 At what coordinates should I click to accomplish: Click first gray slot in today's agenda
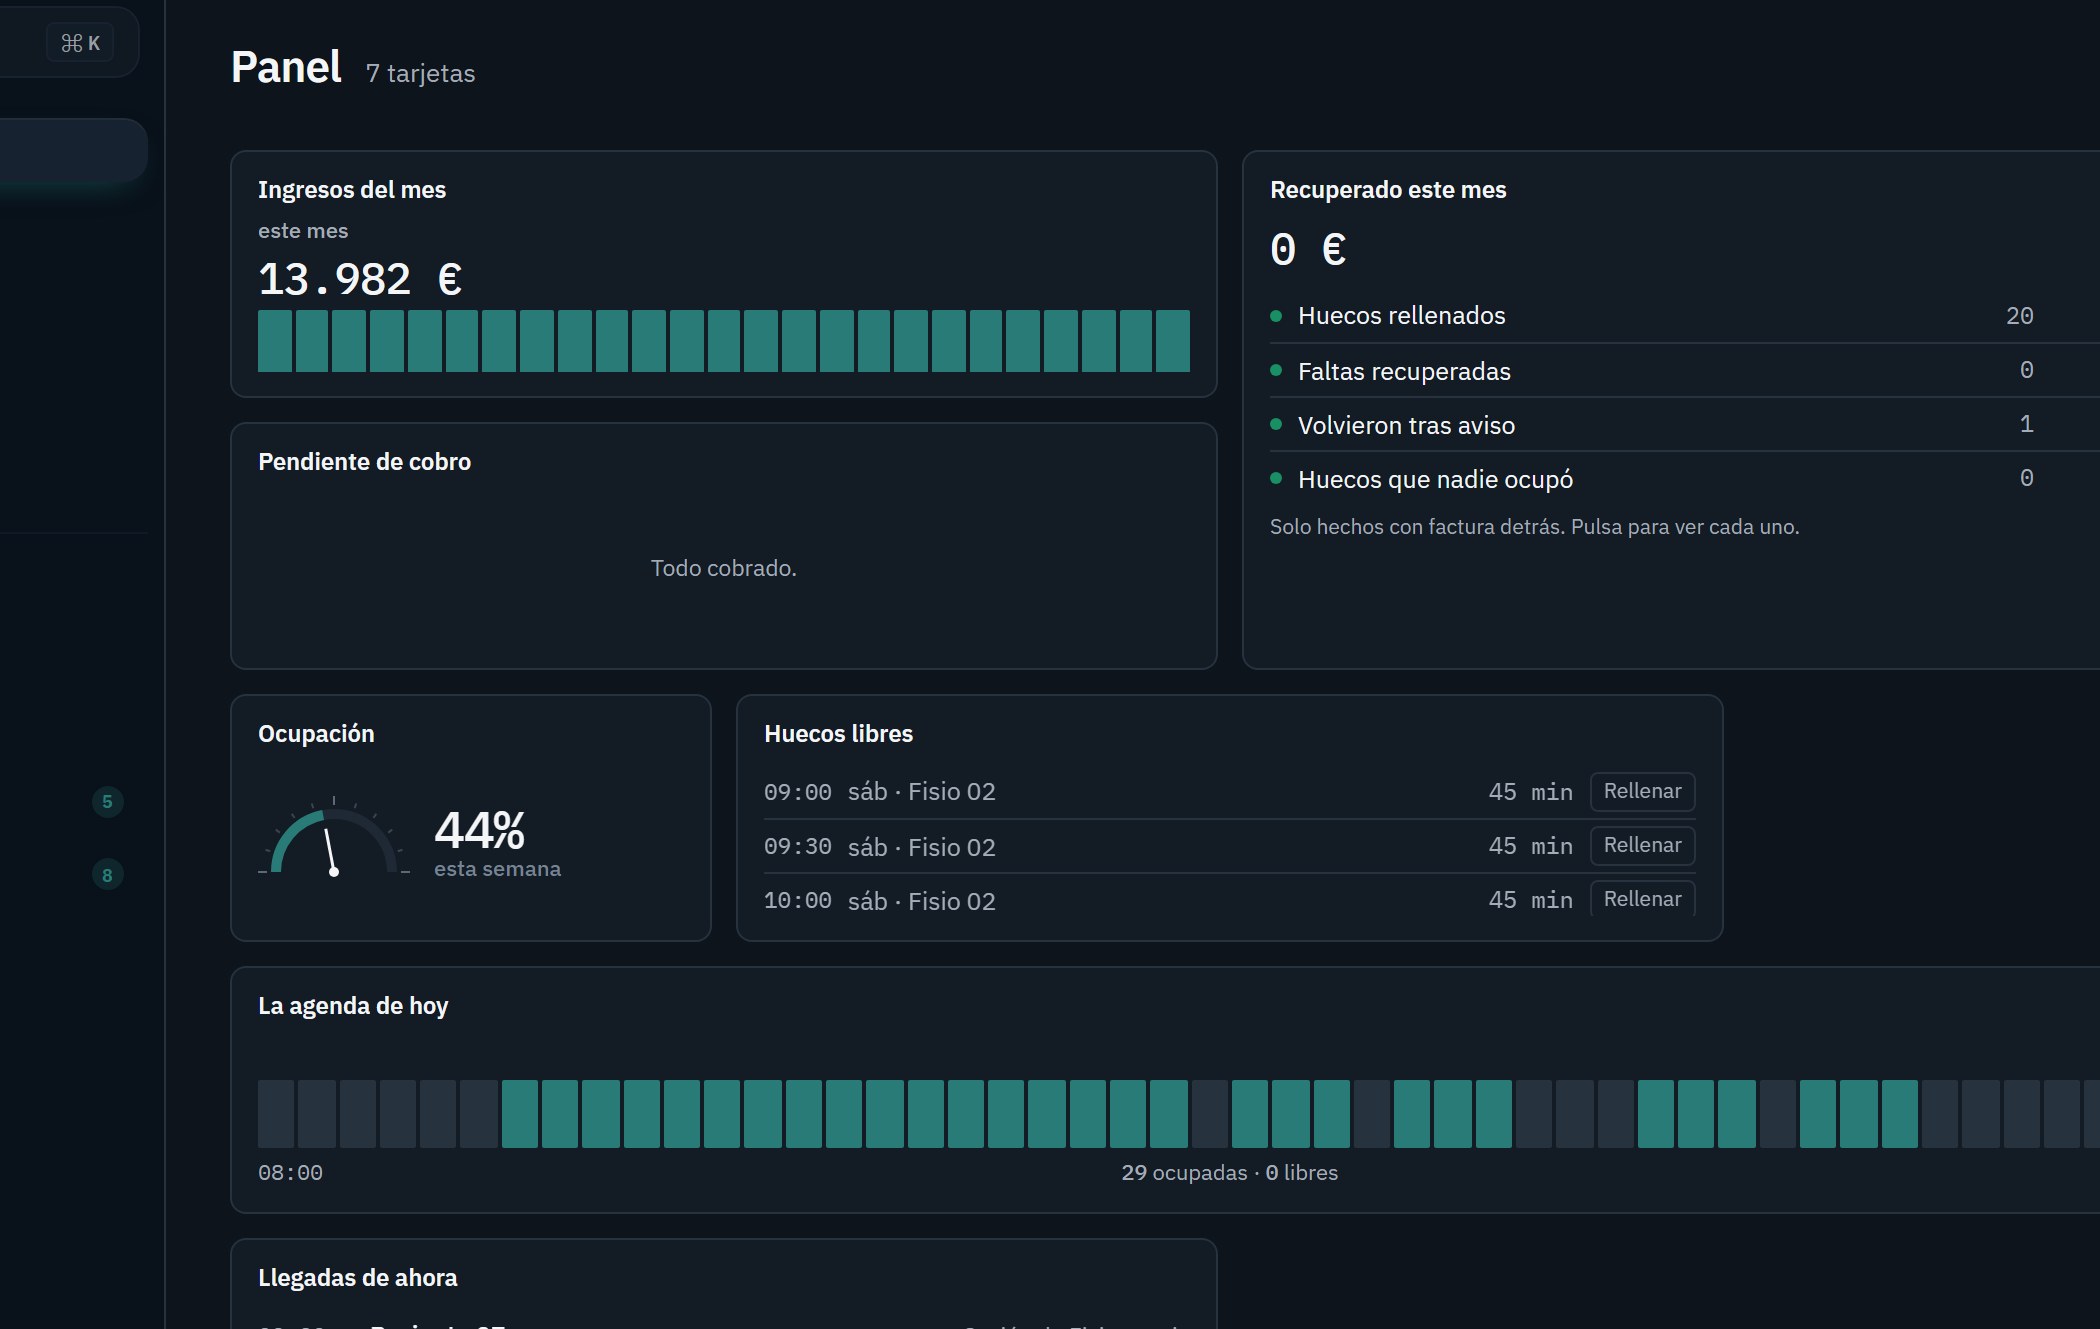coord(276,1114)
